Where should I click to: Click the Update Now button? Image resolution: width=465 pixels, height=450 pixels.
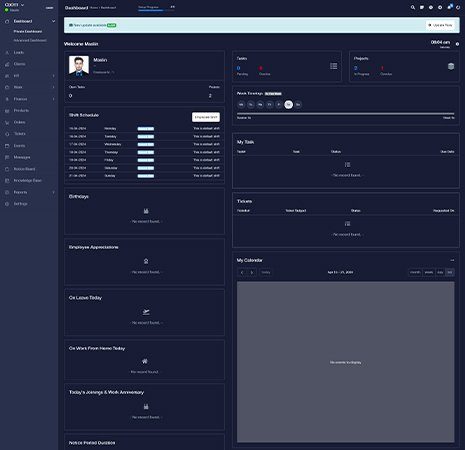pos(440,25)
